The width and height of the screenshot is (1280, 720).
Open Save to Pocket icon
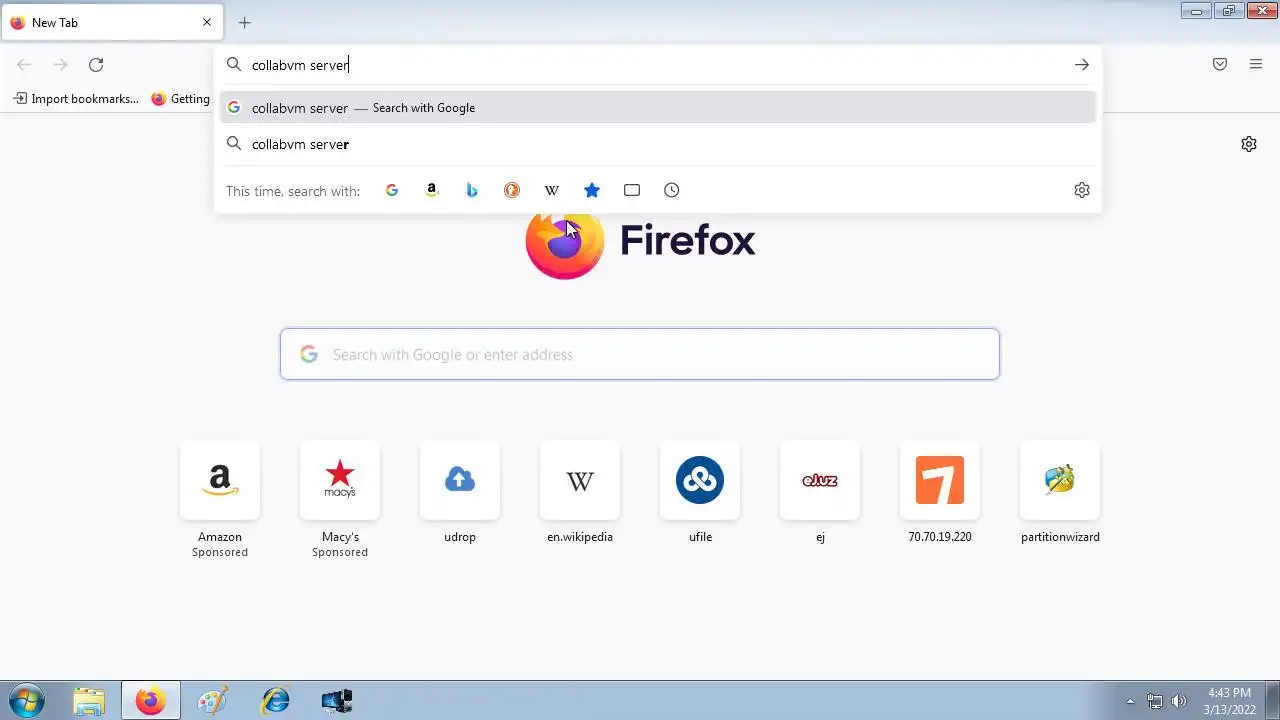[x=1220, y=64]
